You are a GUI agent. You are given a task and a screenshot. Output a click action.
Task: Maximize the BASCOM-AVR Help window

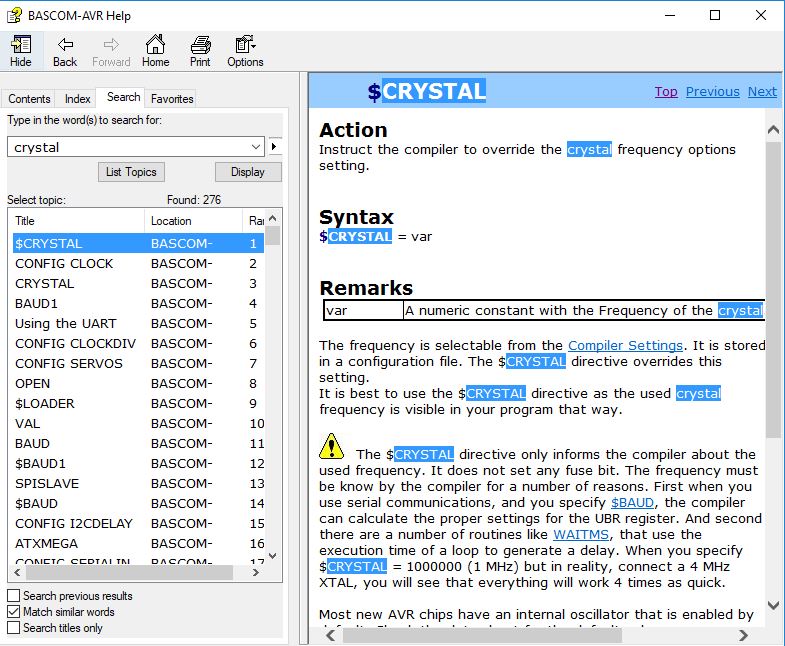pyautogui.click(x=715, y=15)
